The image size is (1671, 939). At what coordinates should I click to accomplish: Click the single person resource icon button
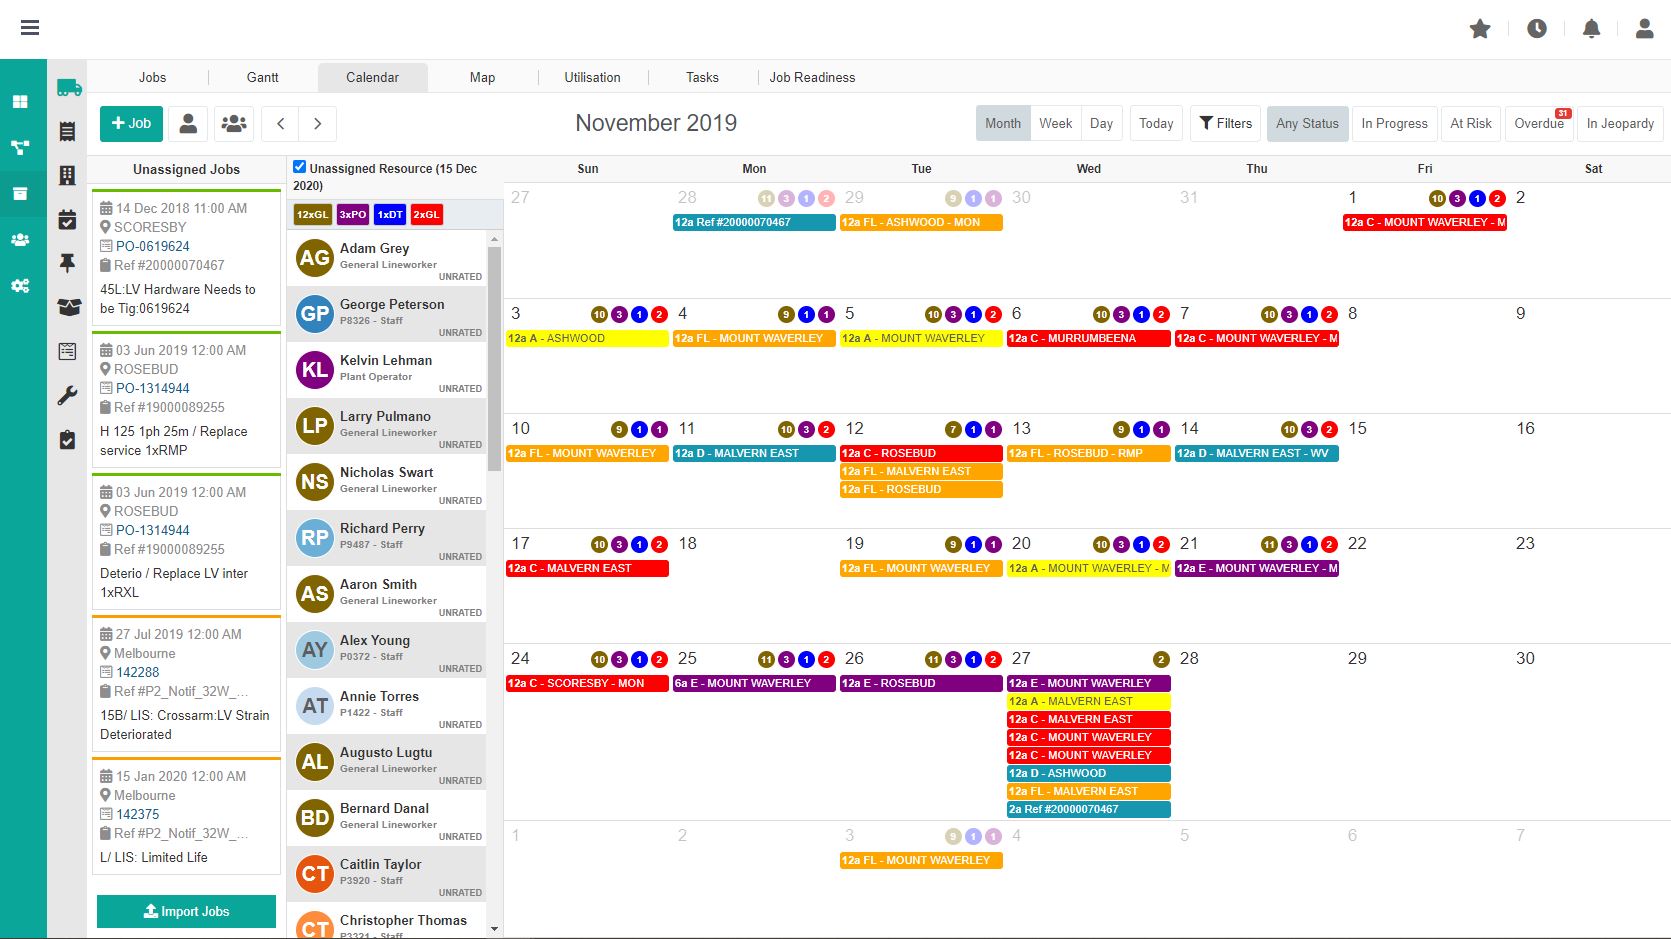click(x=188, y=124)
